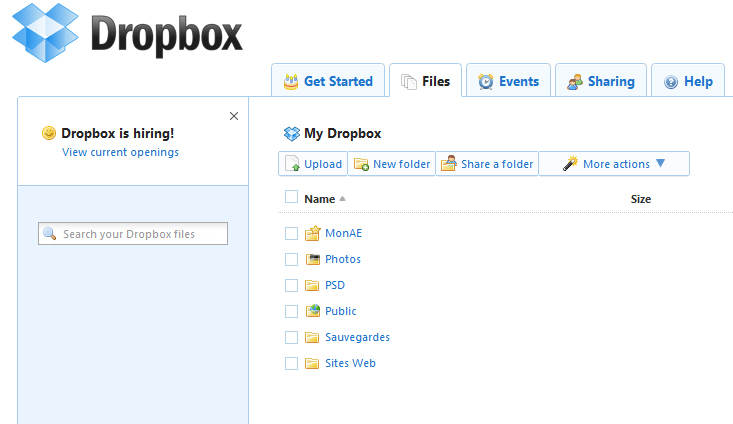Follow the View current openings link
733x424 pixels.
click(x=120, y=152)
